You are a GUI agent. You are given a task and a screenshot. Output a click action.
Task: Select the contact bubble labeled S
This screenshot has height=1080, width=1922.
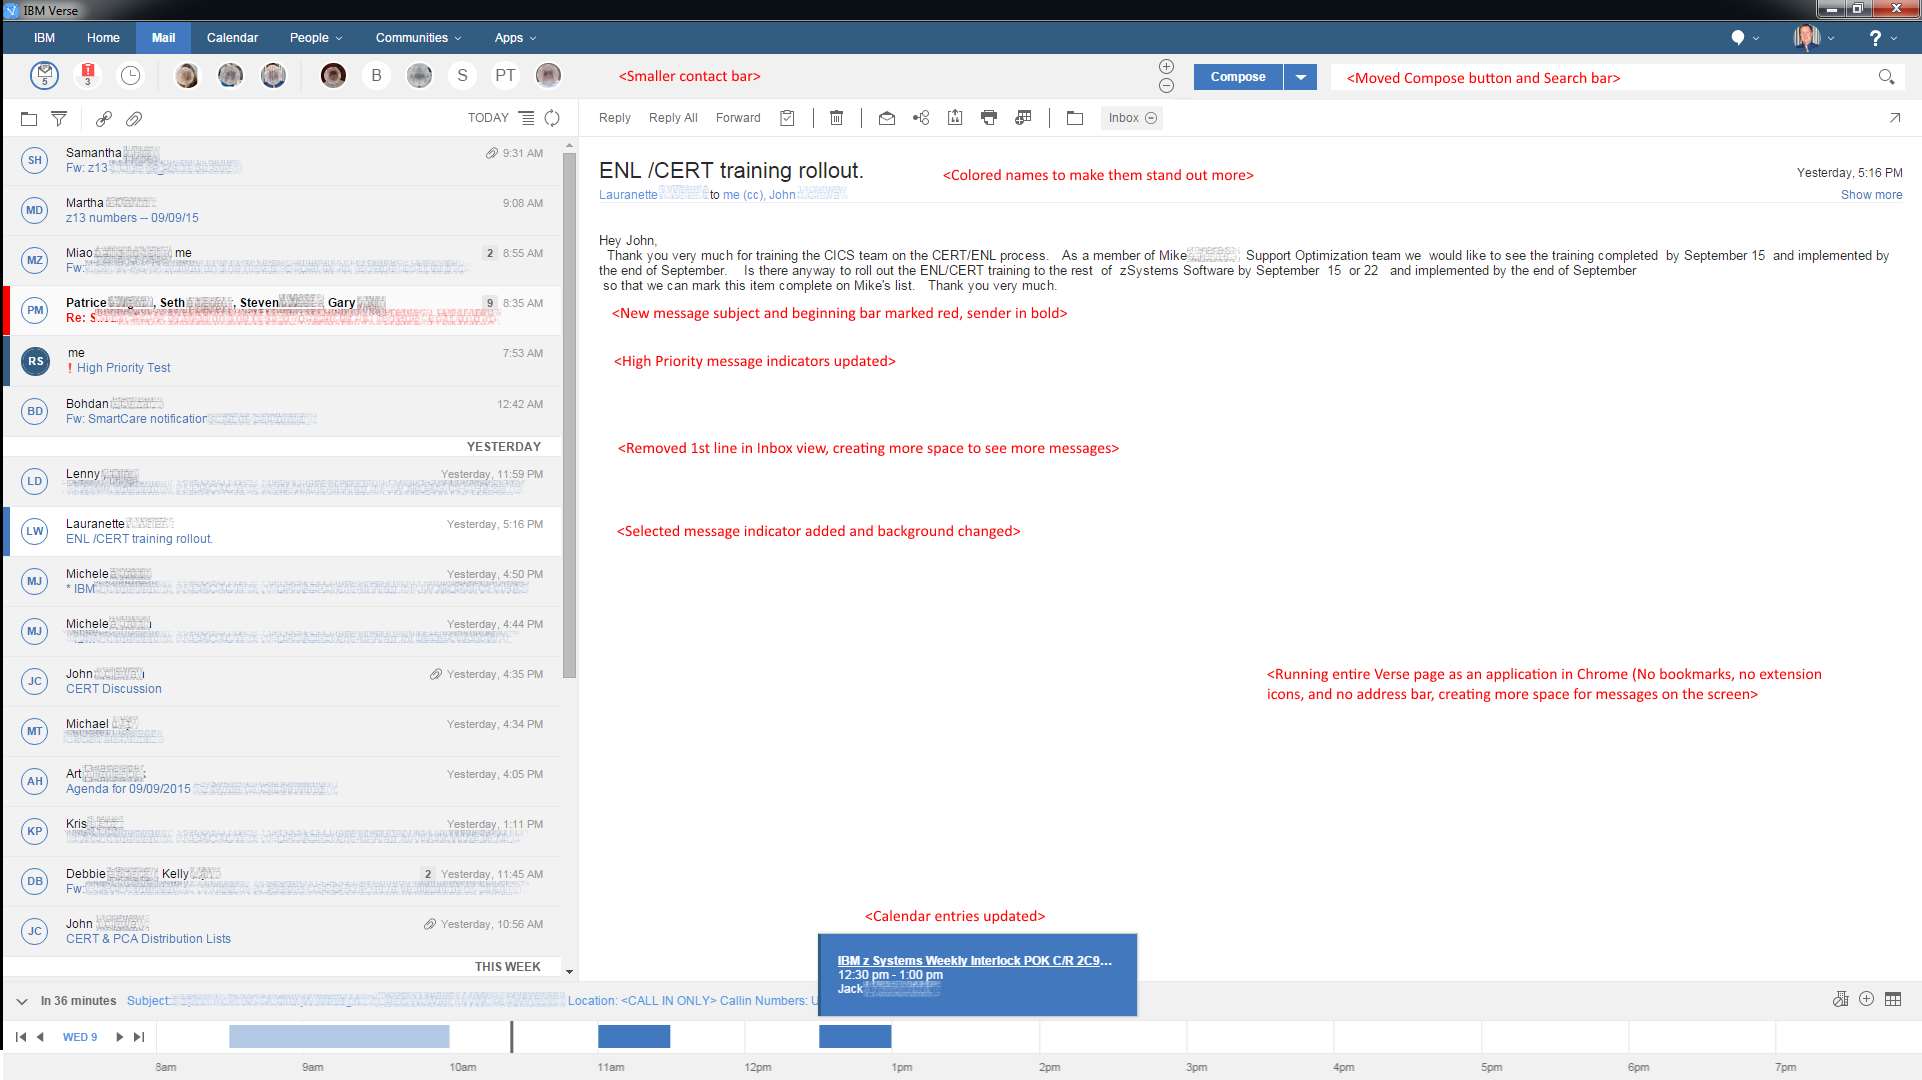(462, 75)
